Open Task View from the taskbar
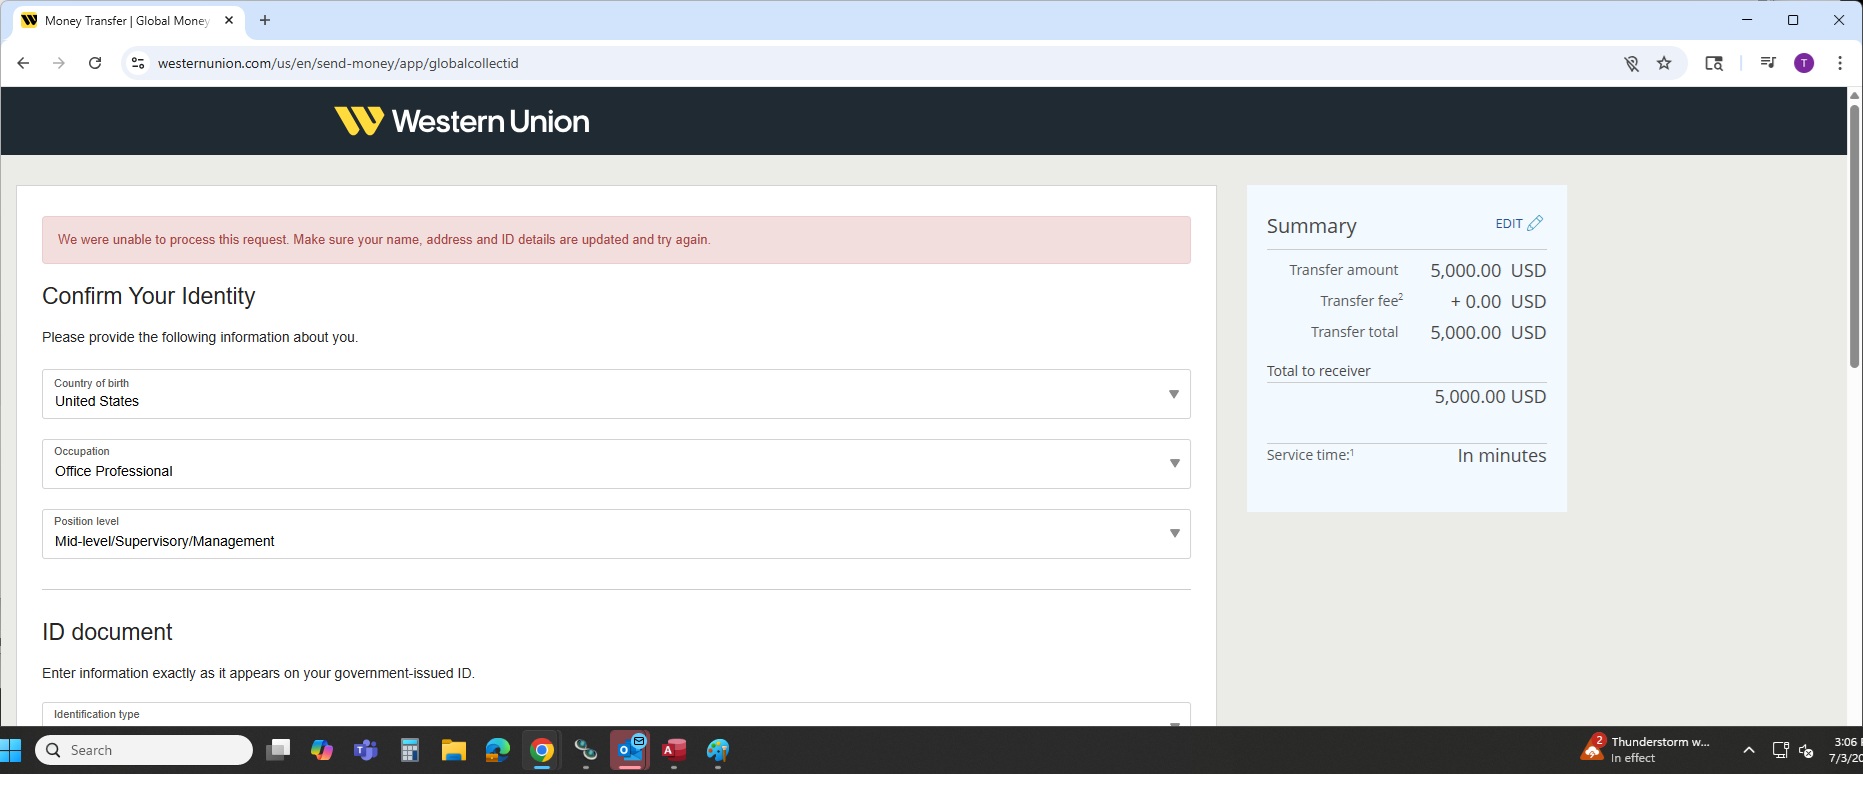This screenshot has height=798, width=1863. click(x=278, y=750)
